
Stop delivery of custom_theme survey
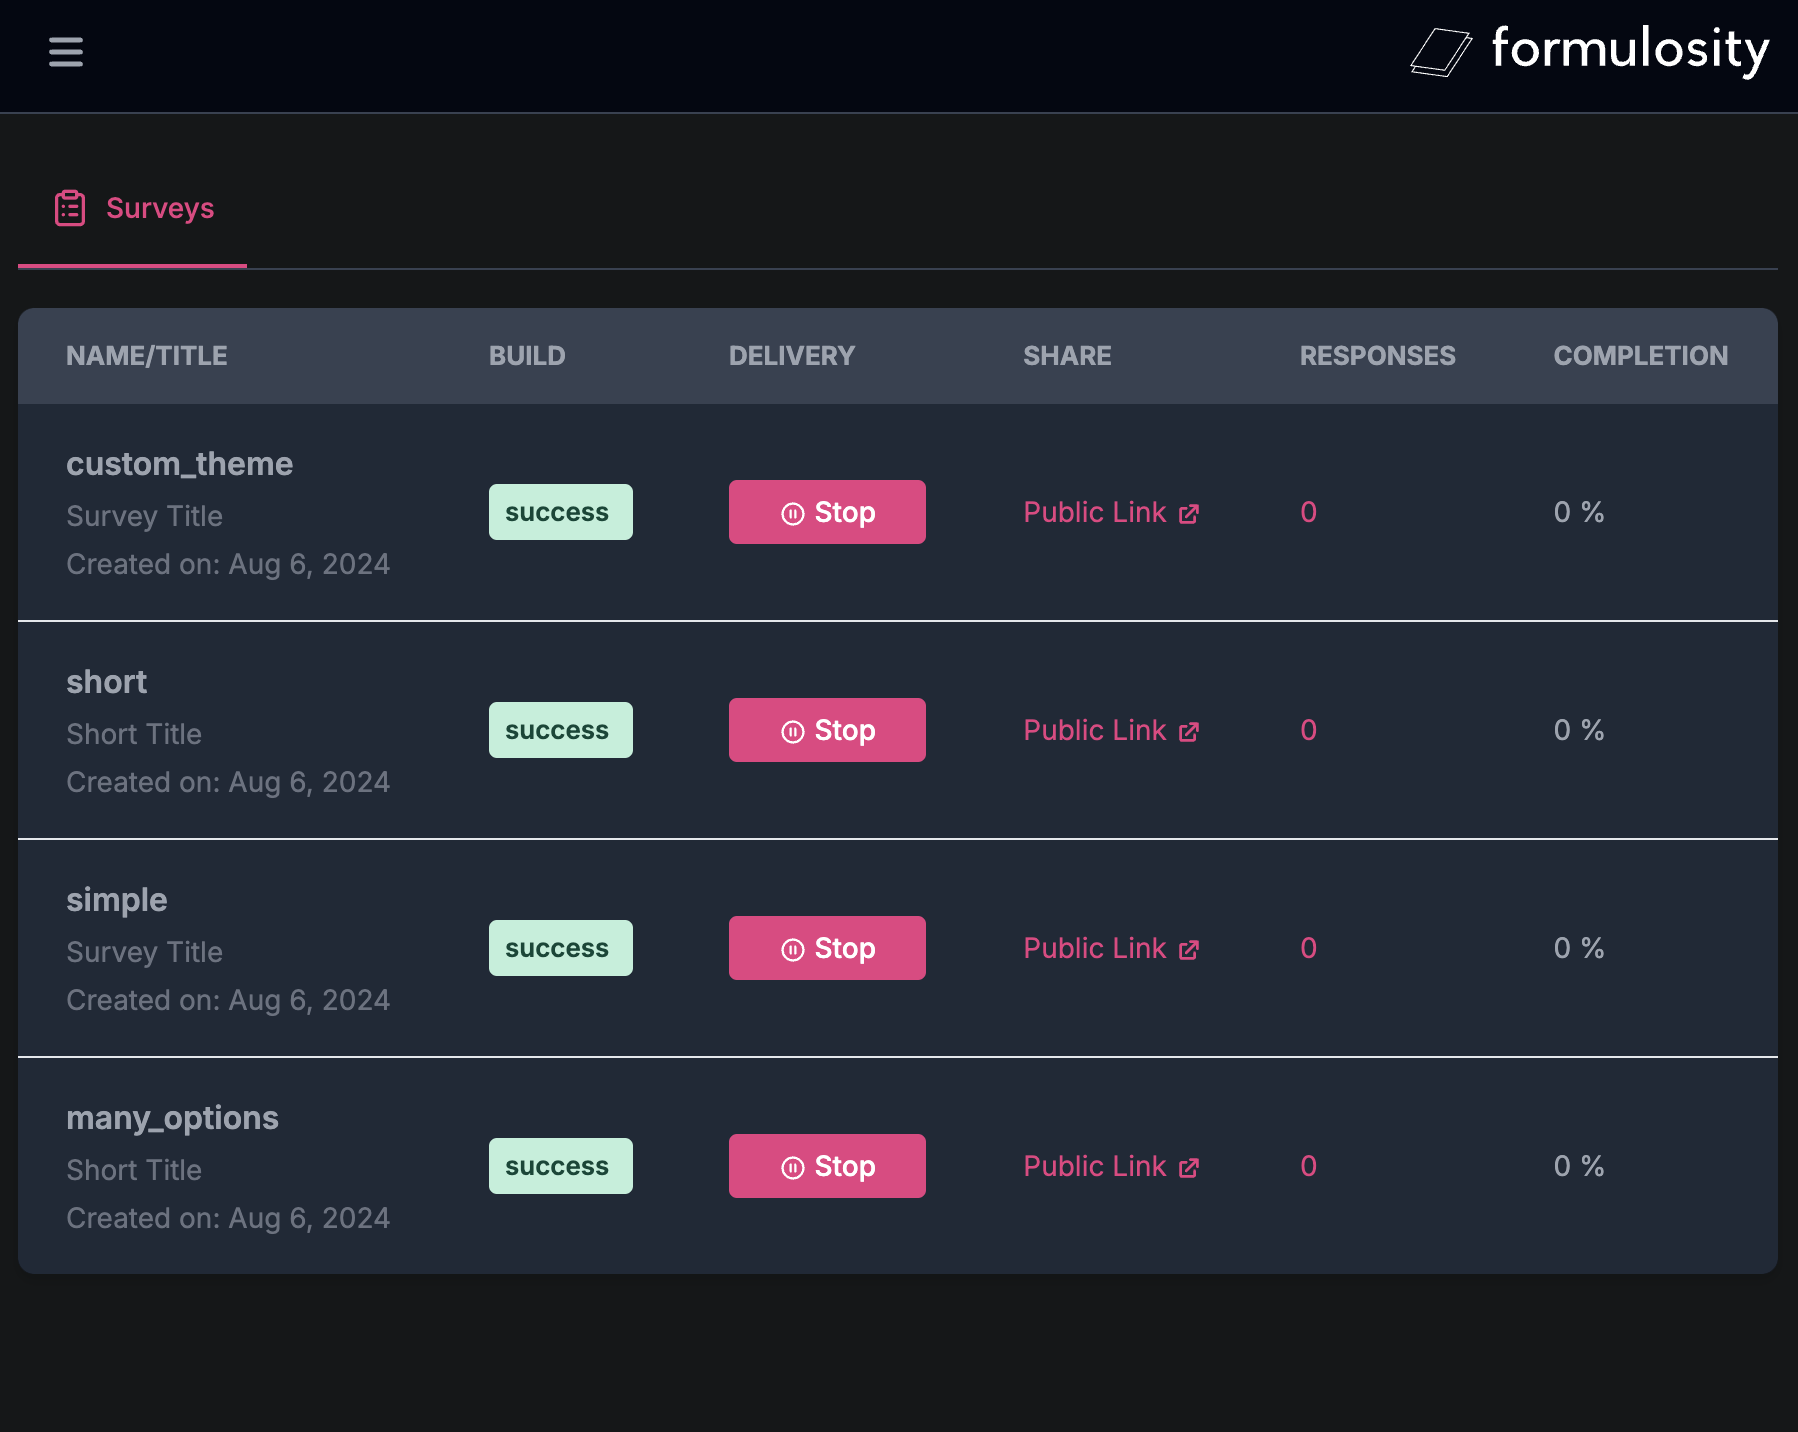[827, 512]
